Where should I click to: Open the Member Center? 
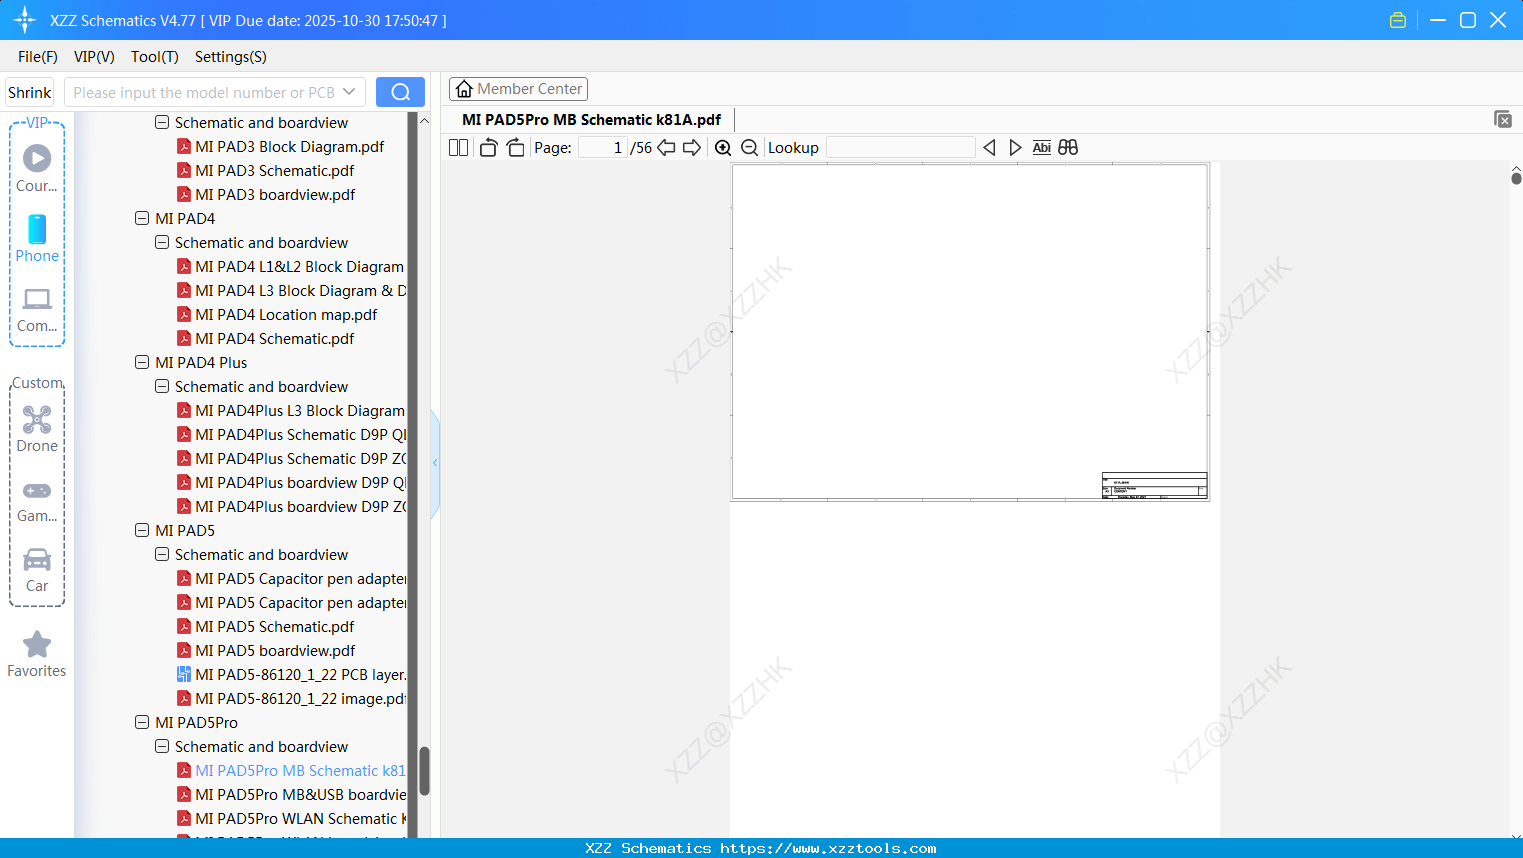click(x=518, y=89)
